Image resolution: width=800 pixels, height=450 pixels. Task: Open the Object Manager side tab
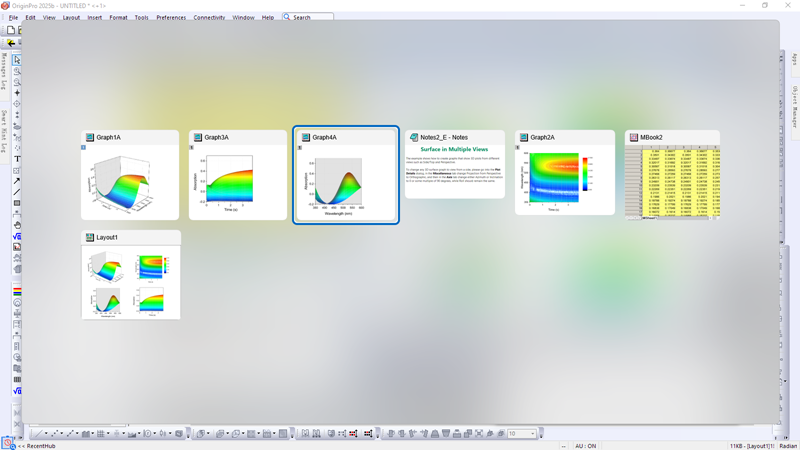click(x=795, y=107)
